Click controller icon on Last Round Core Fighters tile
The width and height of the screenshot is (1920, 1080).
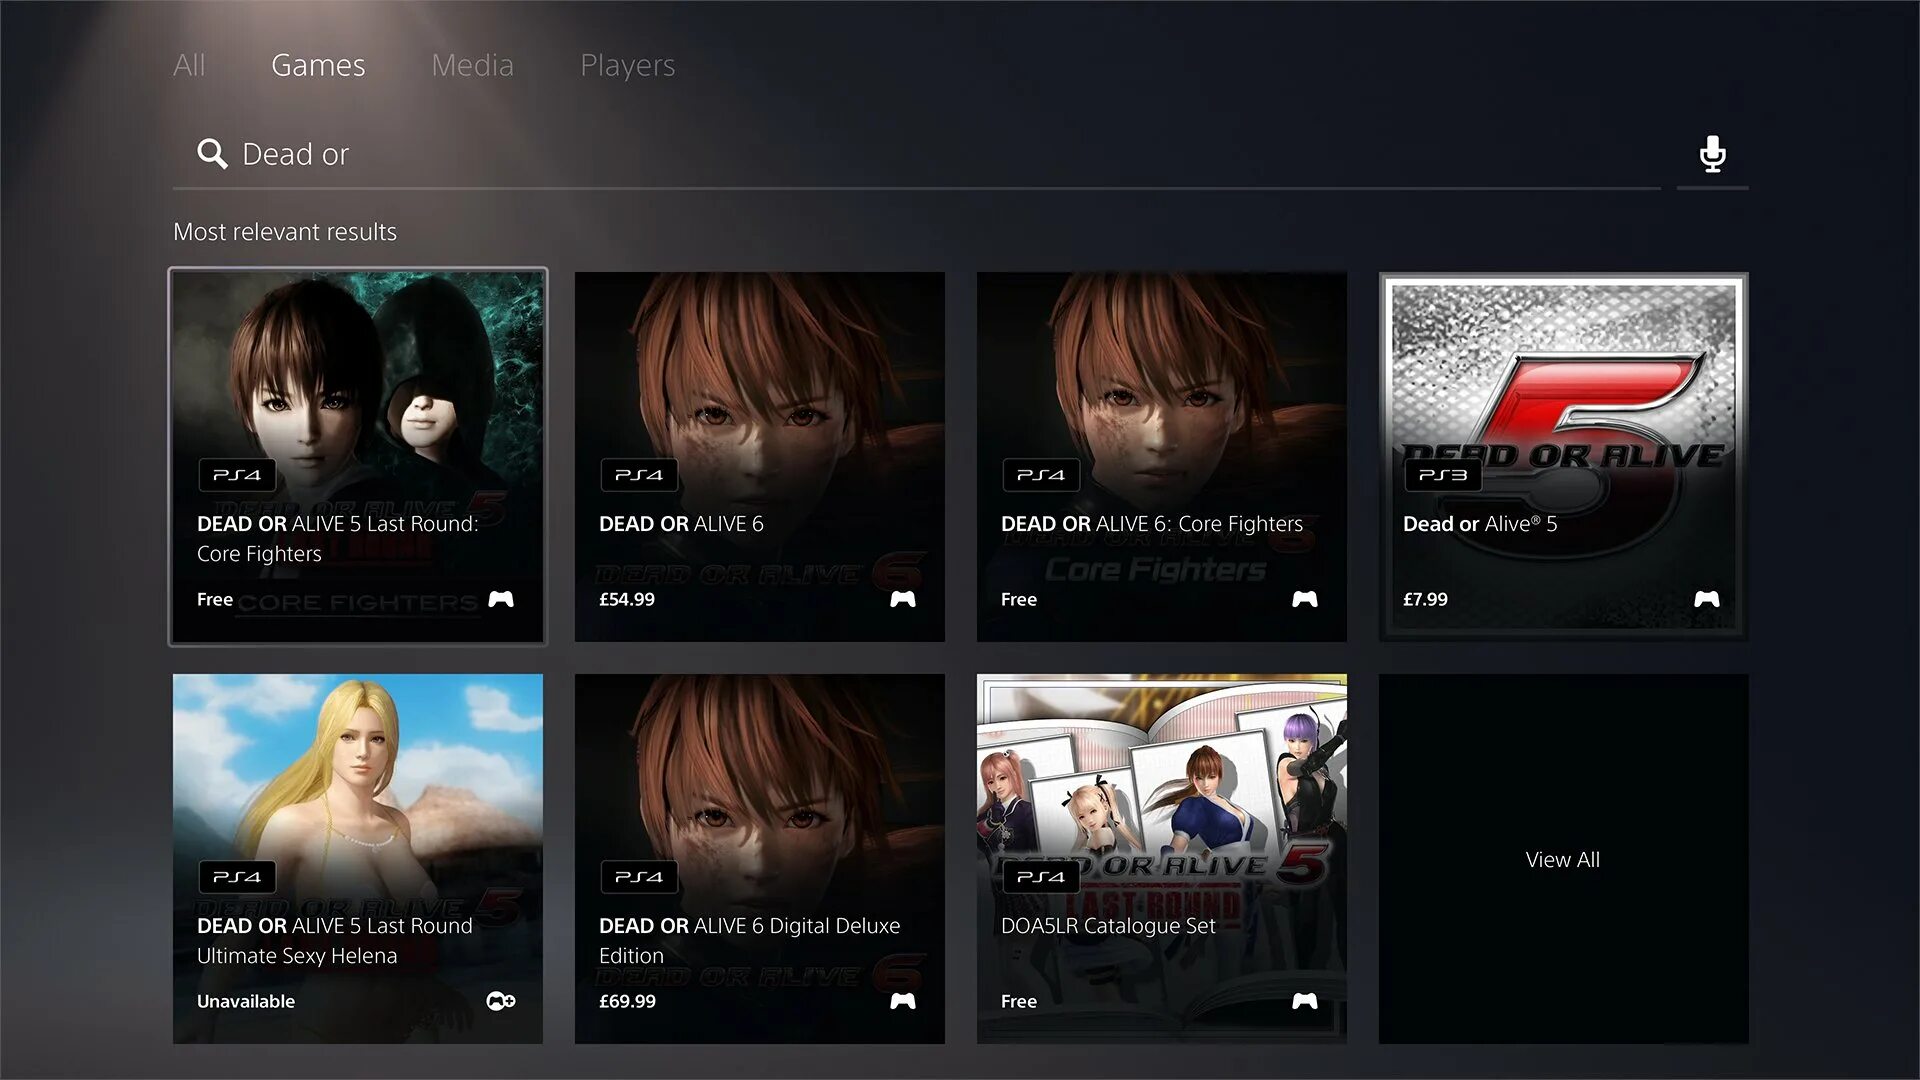click(500, 599)
